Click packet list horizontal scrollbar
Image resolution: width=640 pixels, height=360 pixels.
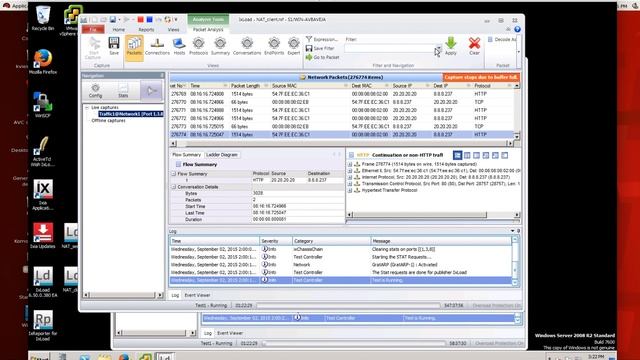[342, 143]
